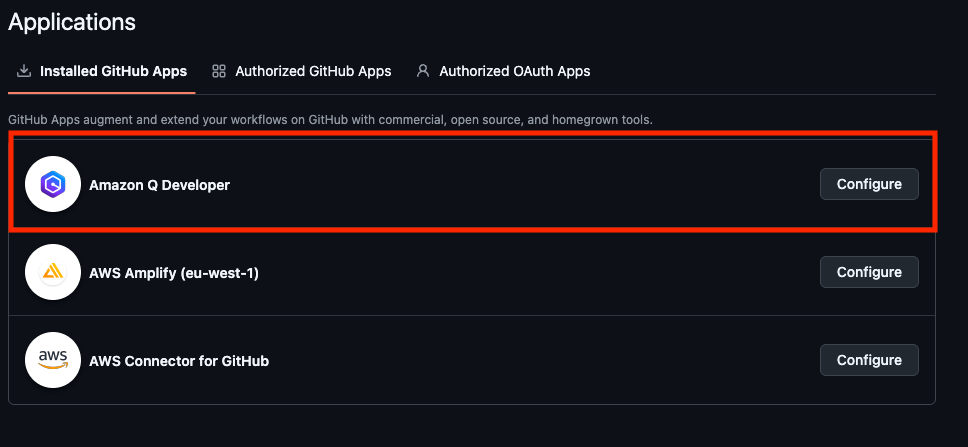
Task: Click the Amazon Q Developer hexagon logo
Action: click(53, 184)
